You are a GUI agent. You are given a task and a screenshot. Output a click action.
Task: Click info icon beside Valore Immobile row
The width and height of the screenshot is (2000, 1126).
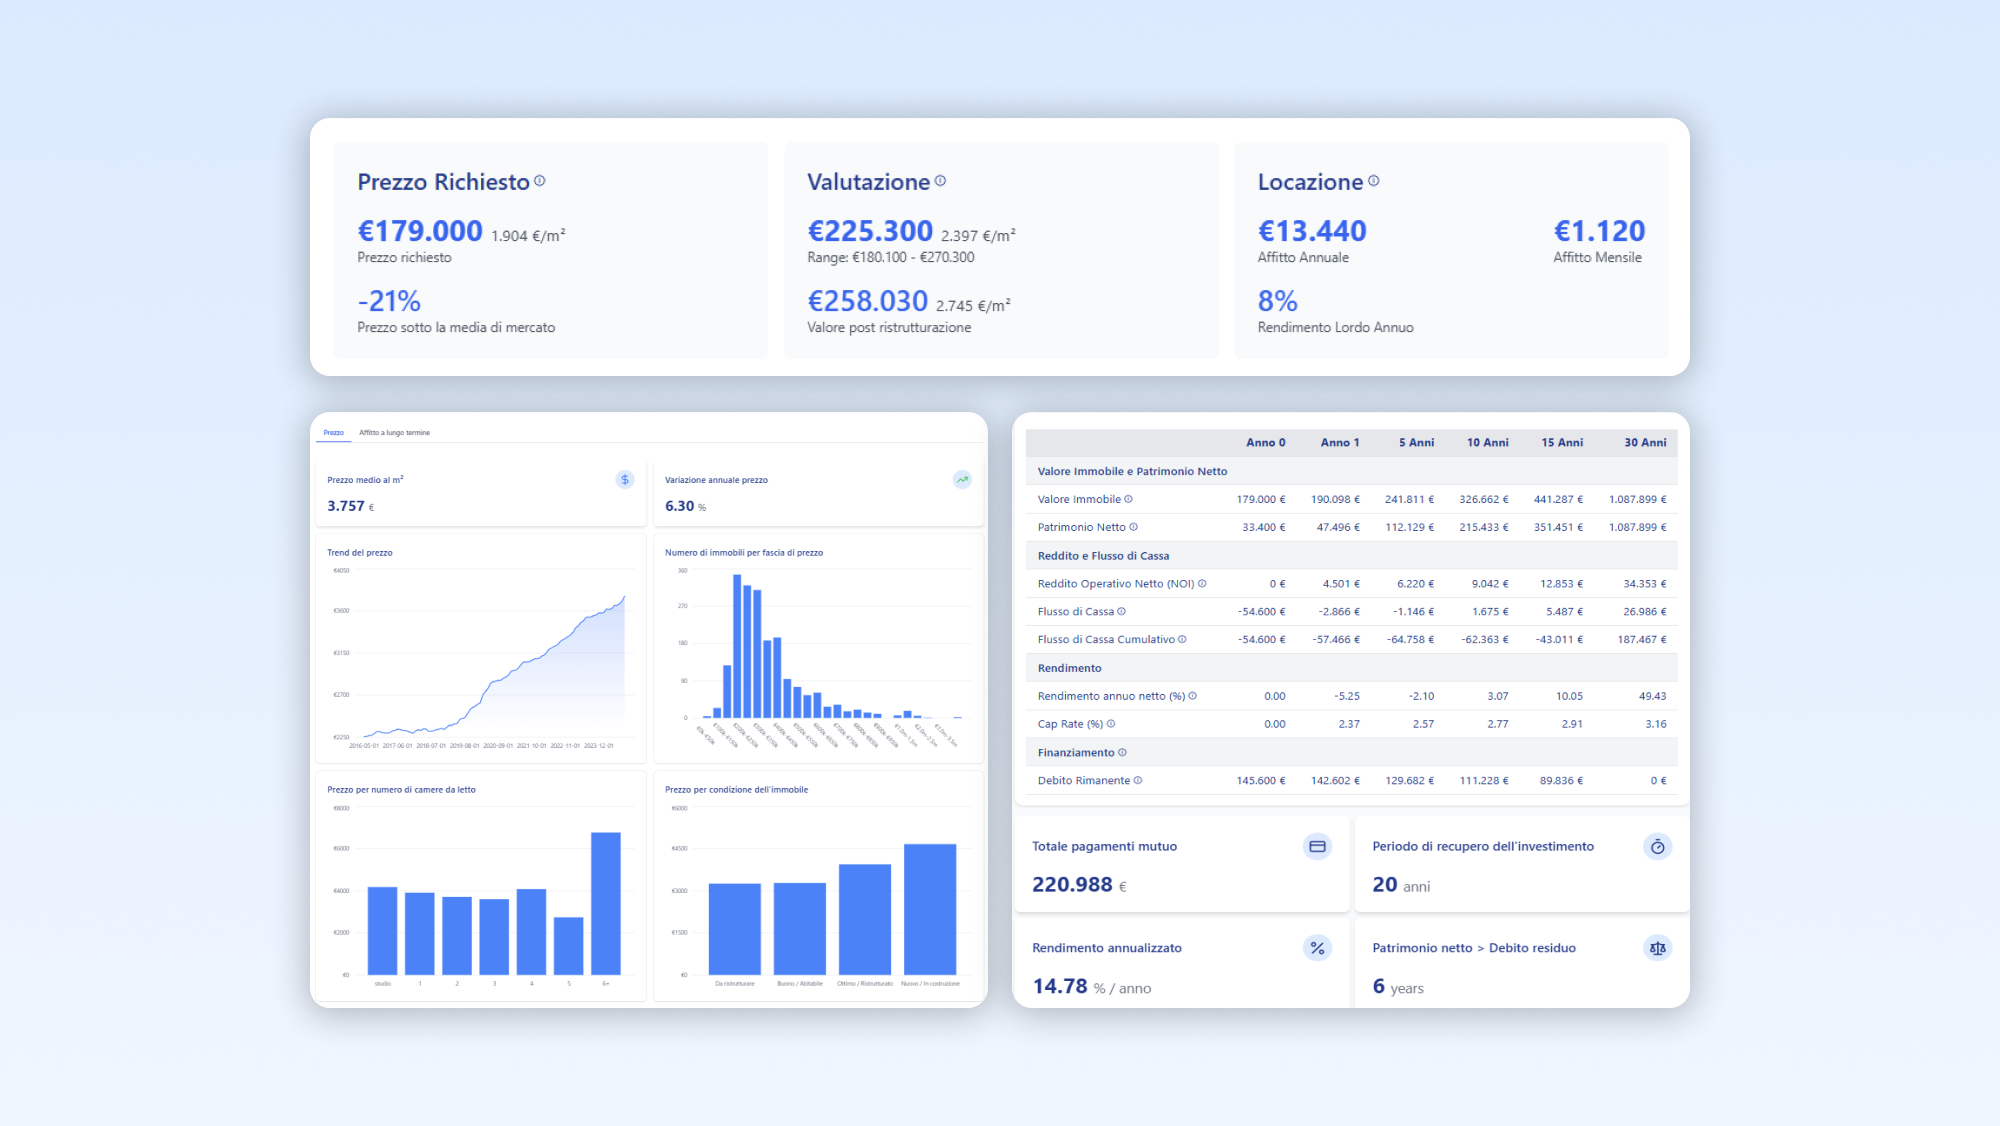tap(1129, 499)
